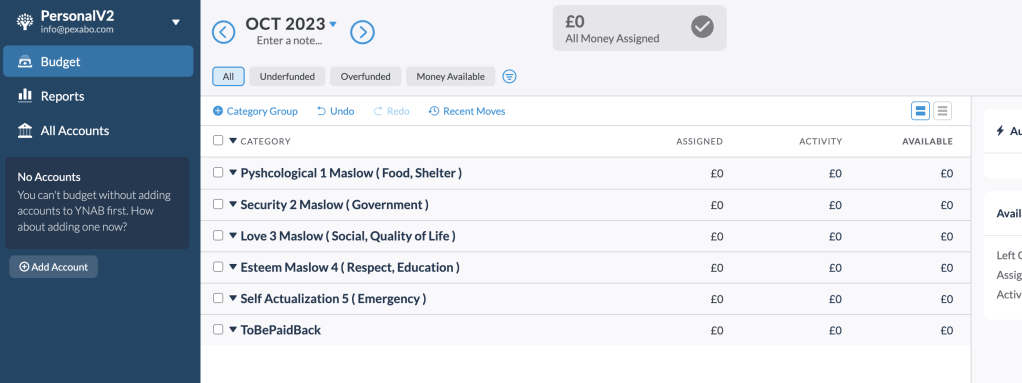Check the ToBePaidBack group checkbox
Image resolution: width=1022 pixels, height=383 pixels.
[218, 329]
